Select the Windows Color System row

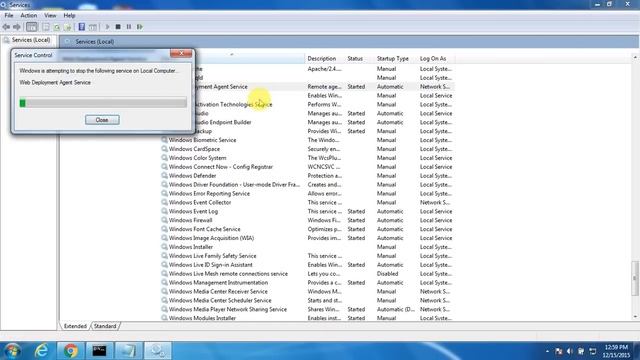pyautogui.click(x=307, y=158)
